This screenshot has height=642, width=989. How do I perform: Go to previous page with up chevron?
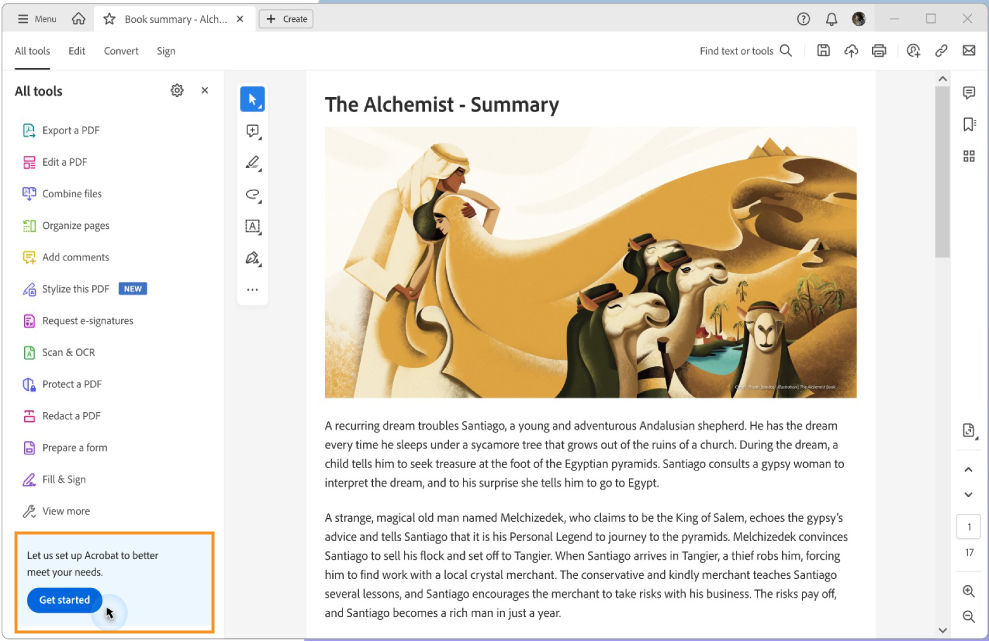pyautogui.click(x=968, y=470)
